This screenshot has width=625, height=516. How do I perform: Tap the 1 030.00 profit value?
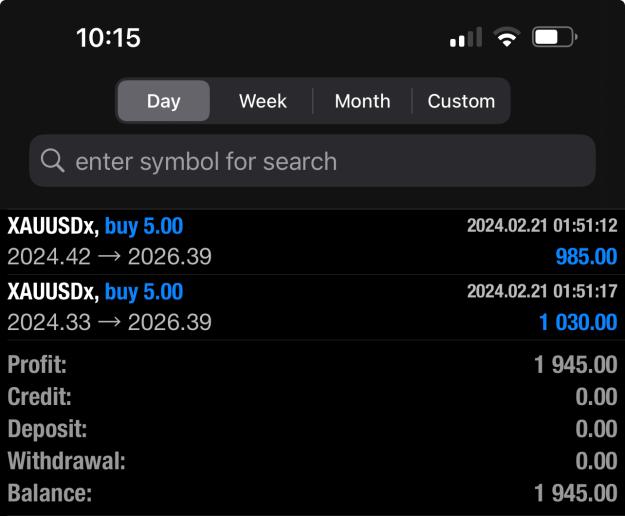click(578, 322)
